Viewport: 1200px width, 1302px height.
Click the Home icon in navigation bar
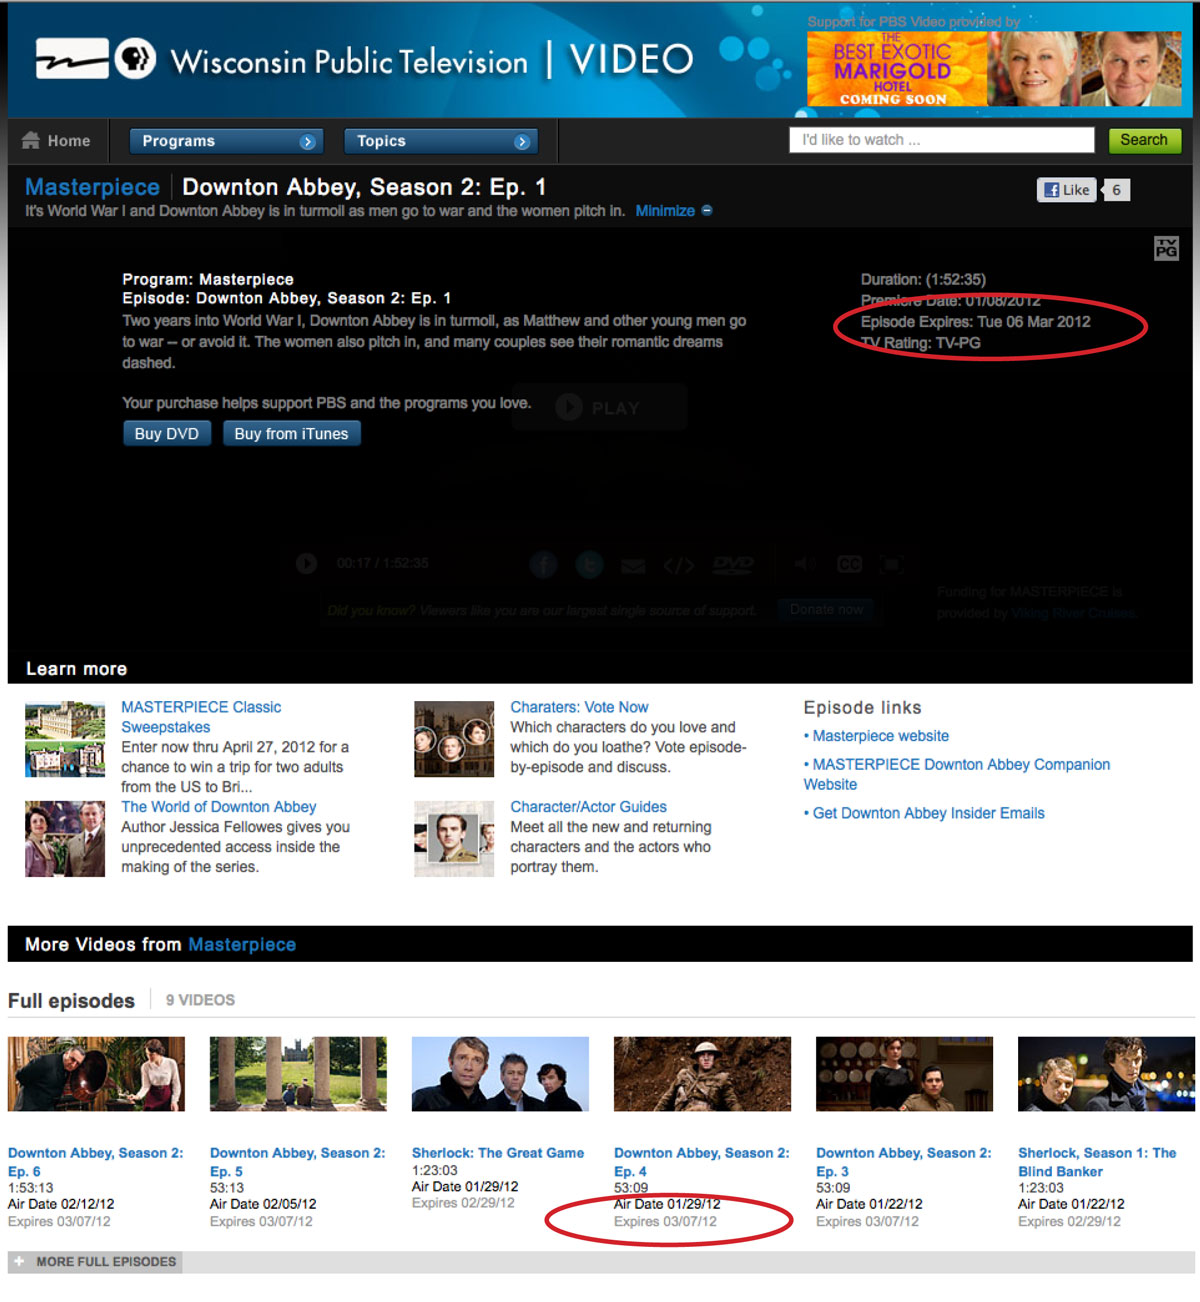pos(31,141)
